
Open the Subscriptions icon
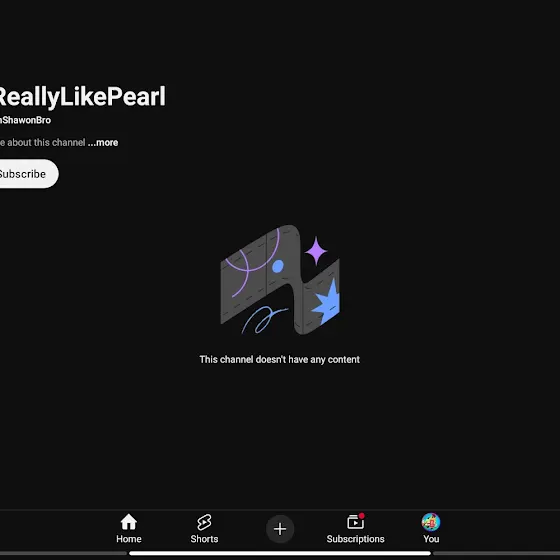(x=355, y=522)
